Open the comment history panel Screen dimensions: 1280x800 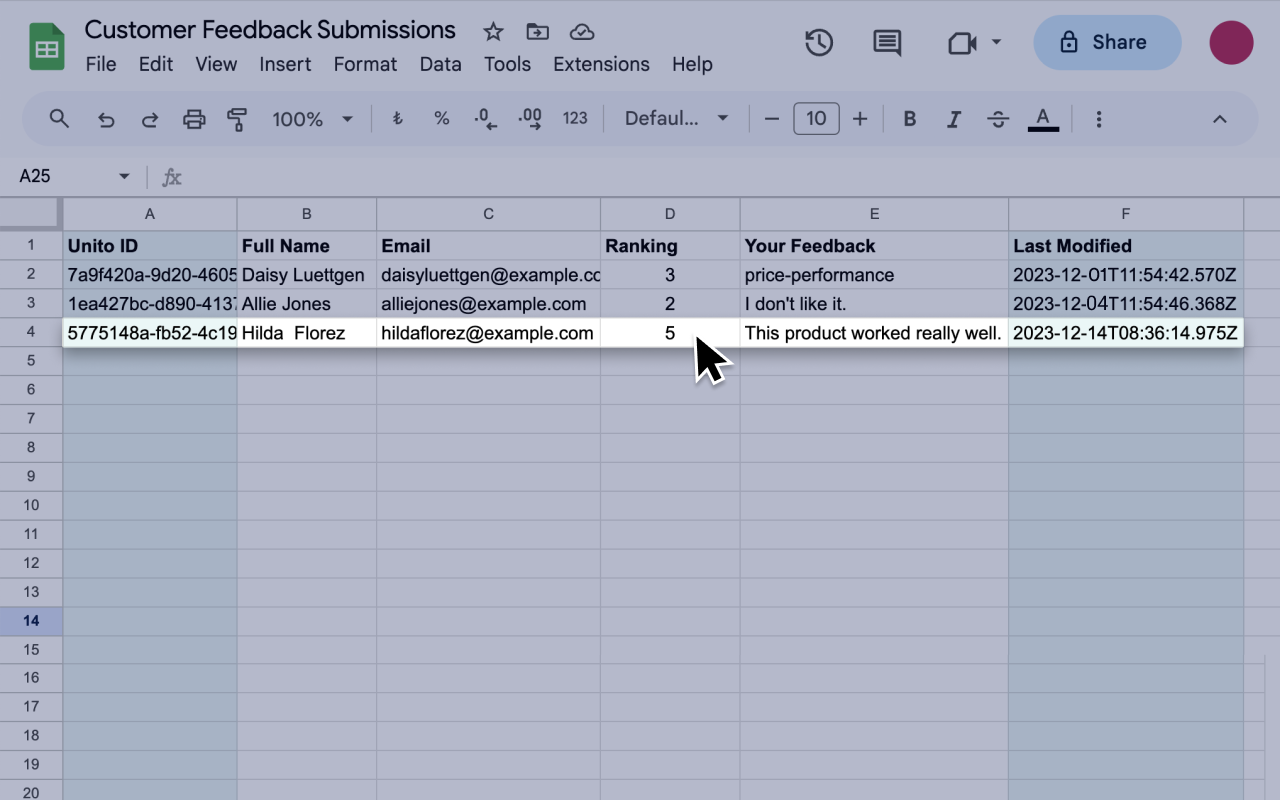(x=885, y=42)
